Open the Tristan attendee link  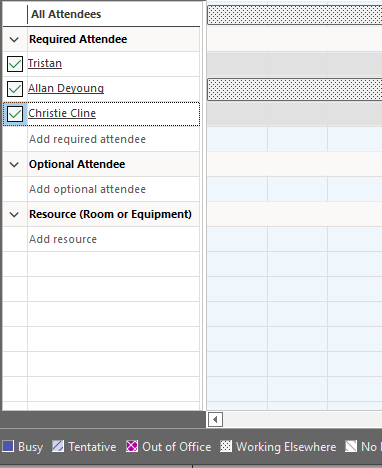click(x=45, y=63)
